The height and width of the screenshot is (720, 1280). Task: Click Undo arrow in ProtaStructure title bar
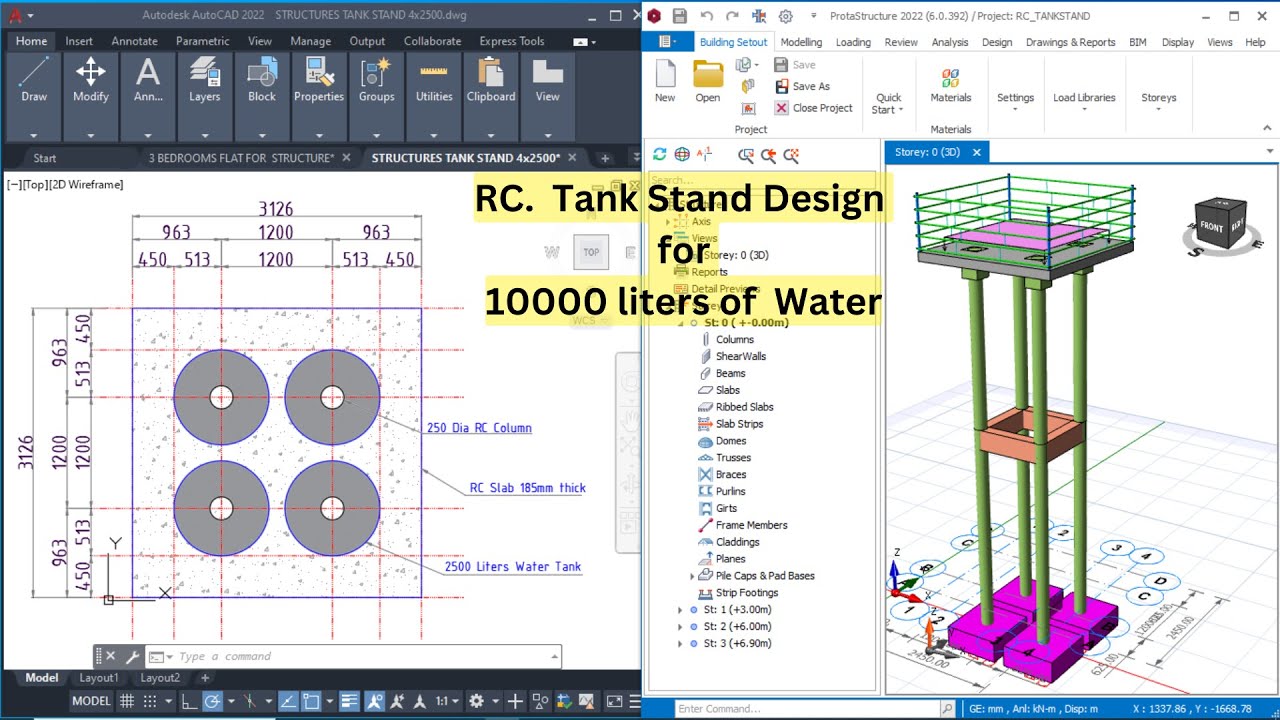tap(707, 16)
